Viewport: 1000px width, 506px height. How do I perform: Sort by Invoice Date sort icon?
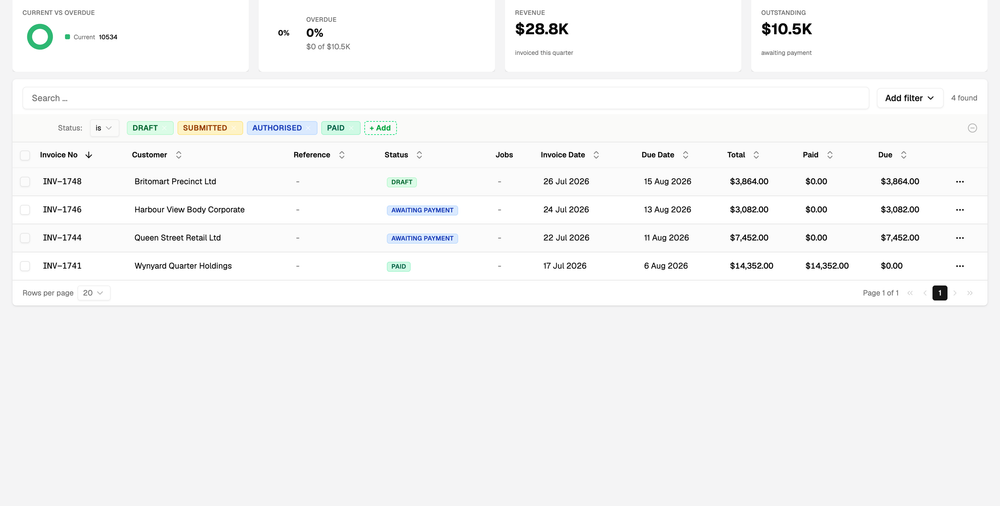(x=596, y=155)
